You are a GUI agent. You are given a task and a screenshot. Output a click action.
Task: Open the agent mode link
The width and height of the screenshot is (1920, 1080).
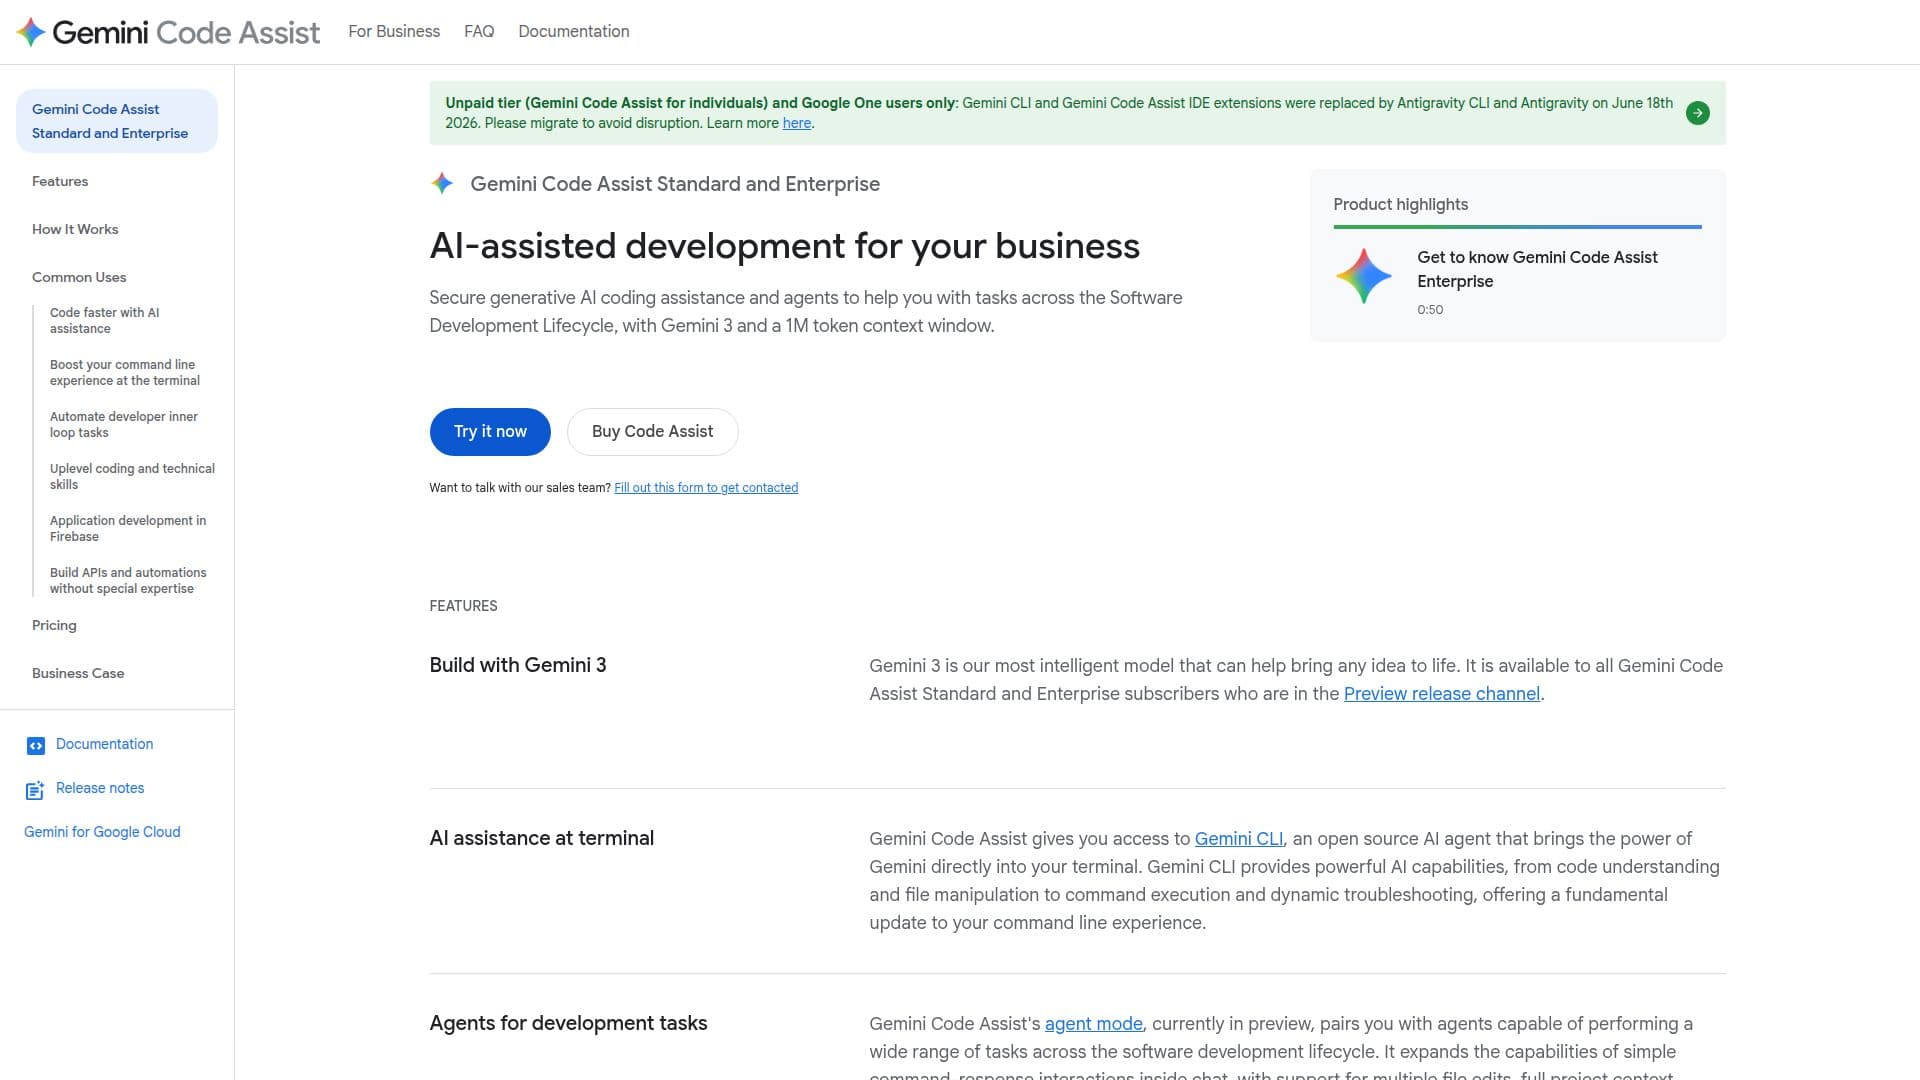[1094, 1024]
